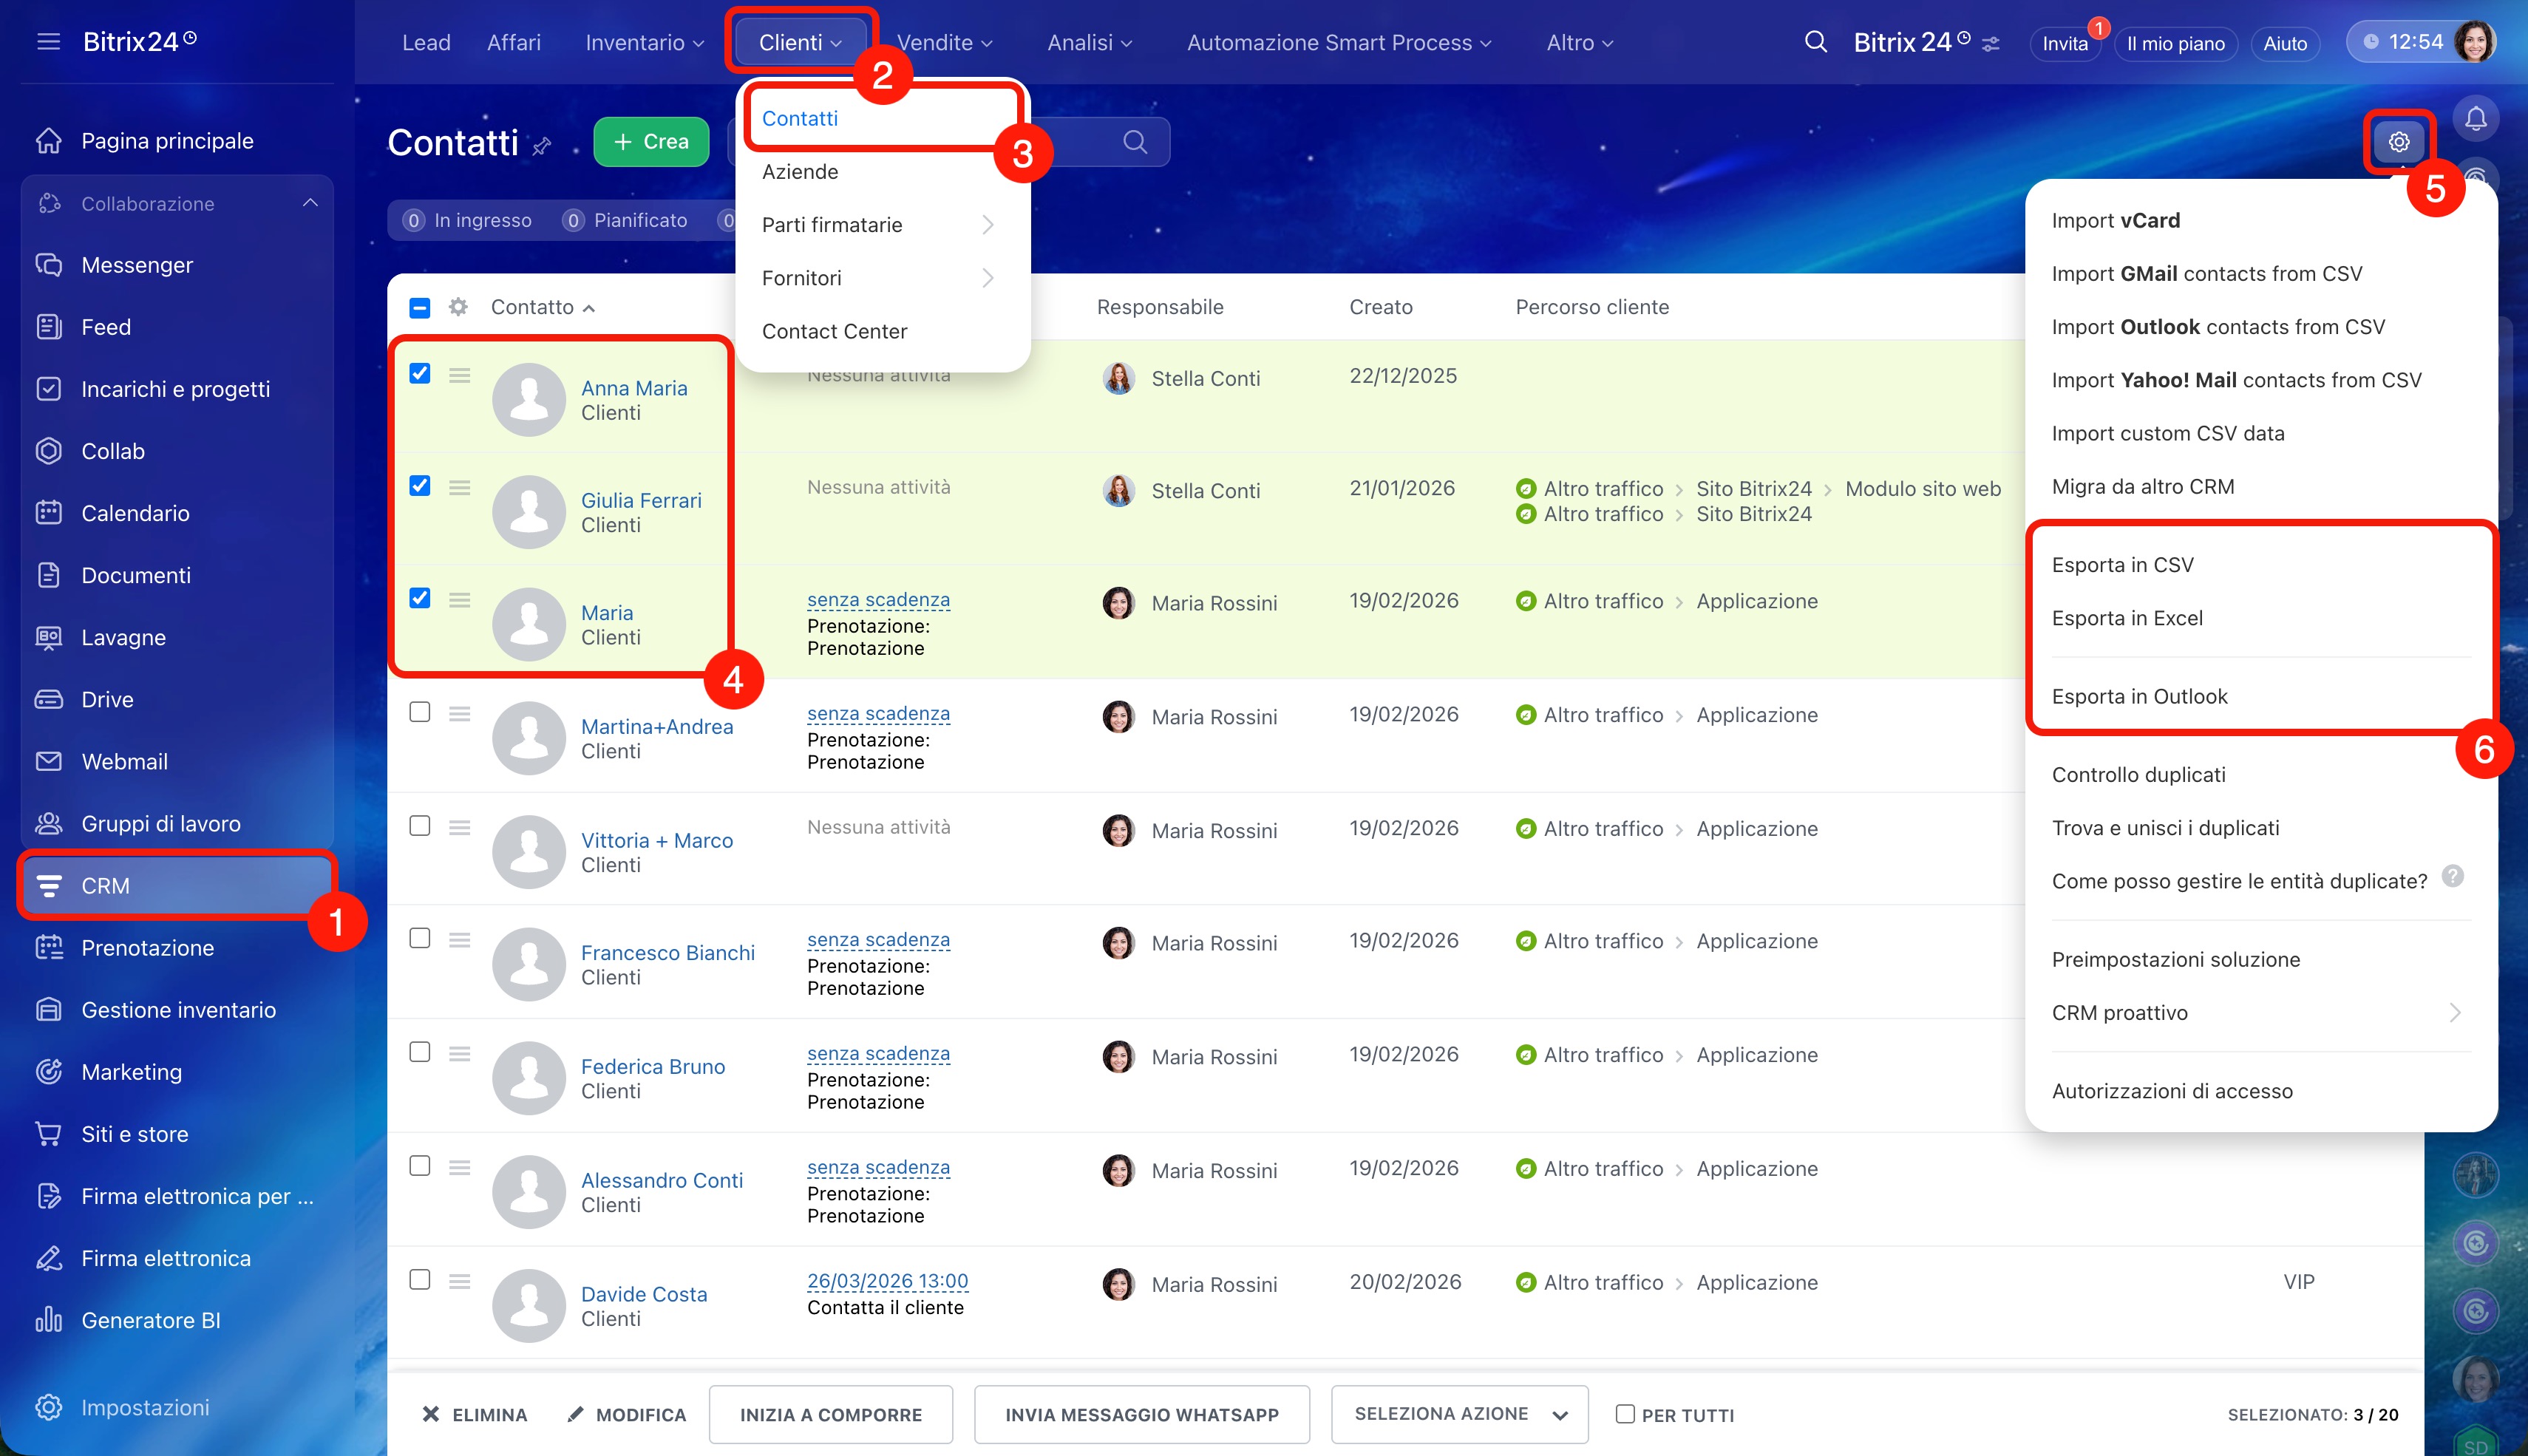Click the settings gear icon near Contatti

2398,142
